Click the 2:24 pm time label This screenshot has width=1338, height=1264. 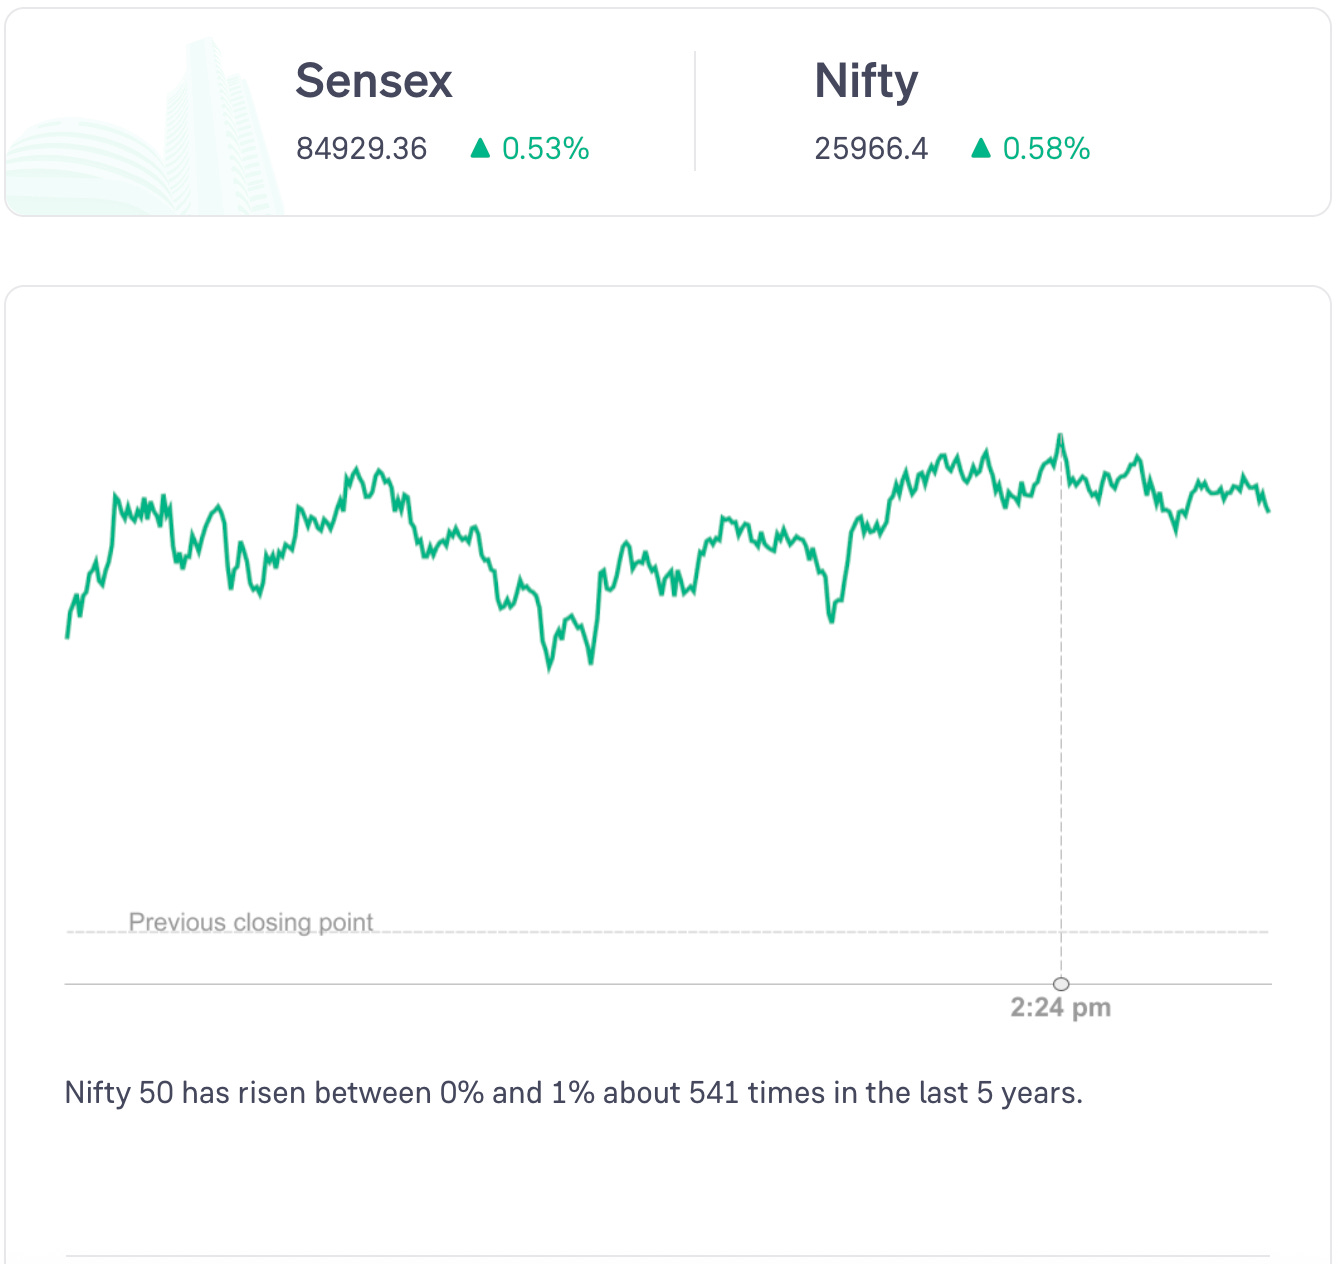click(1060, 1007)
